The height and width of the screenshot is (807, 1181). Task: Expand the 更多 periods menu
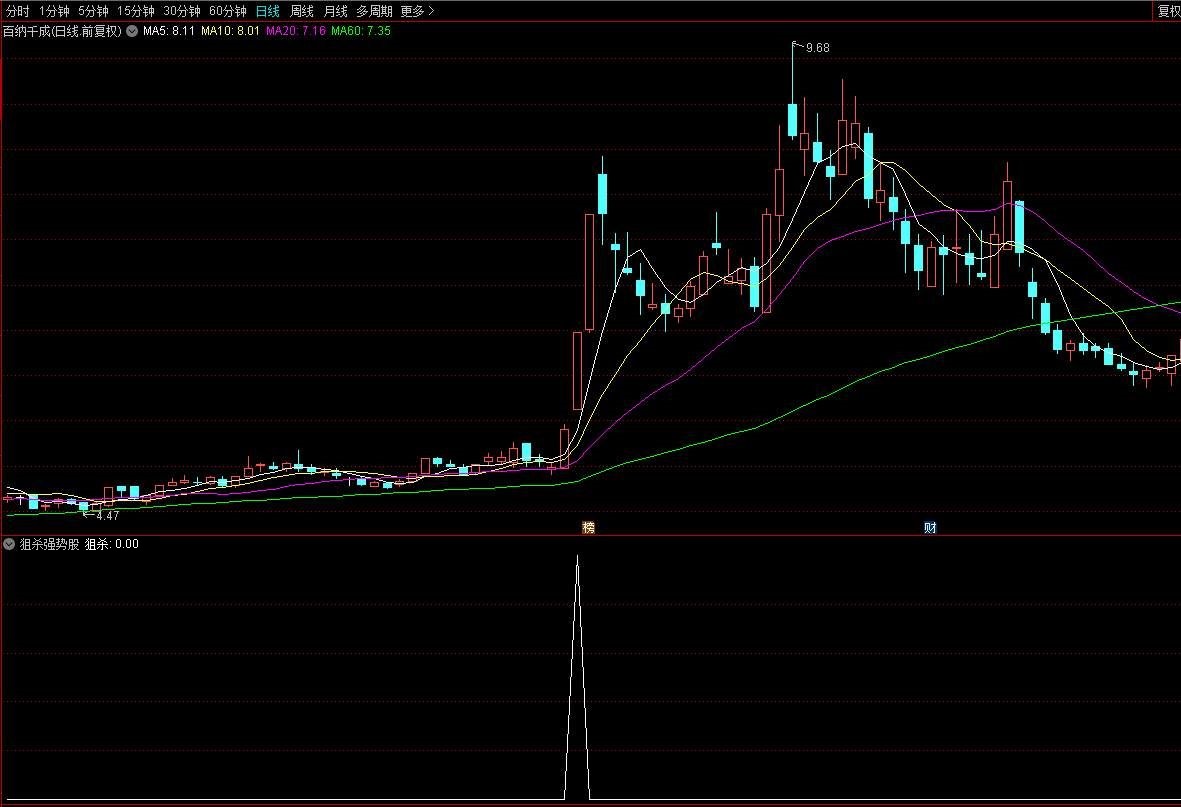417,11
